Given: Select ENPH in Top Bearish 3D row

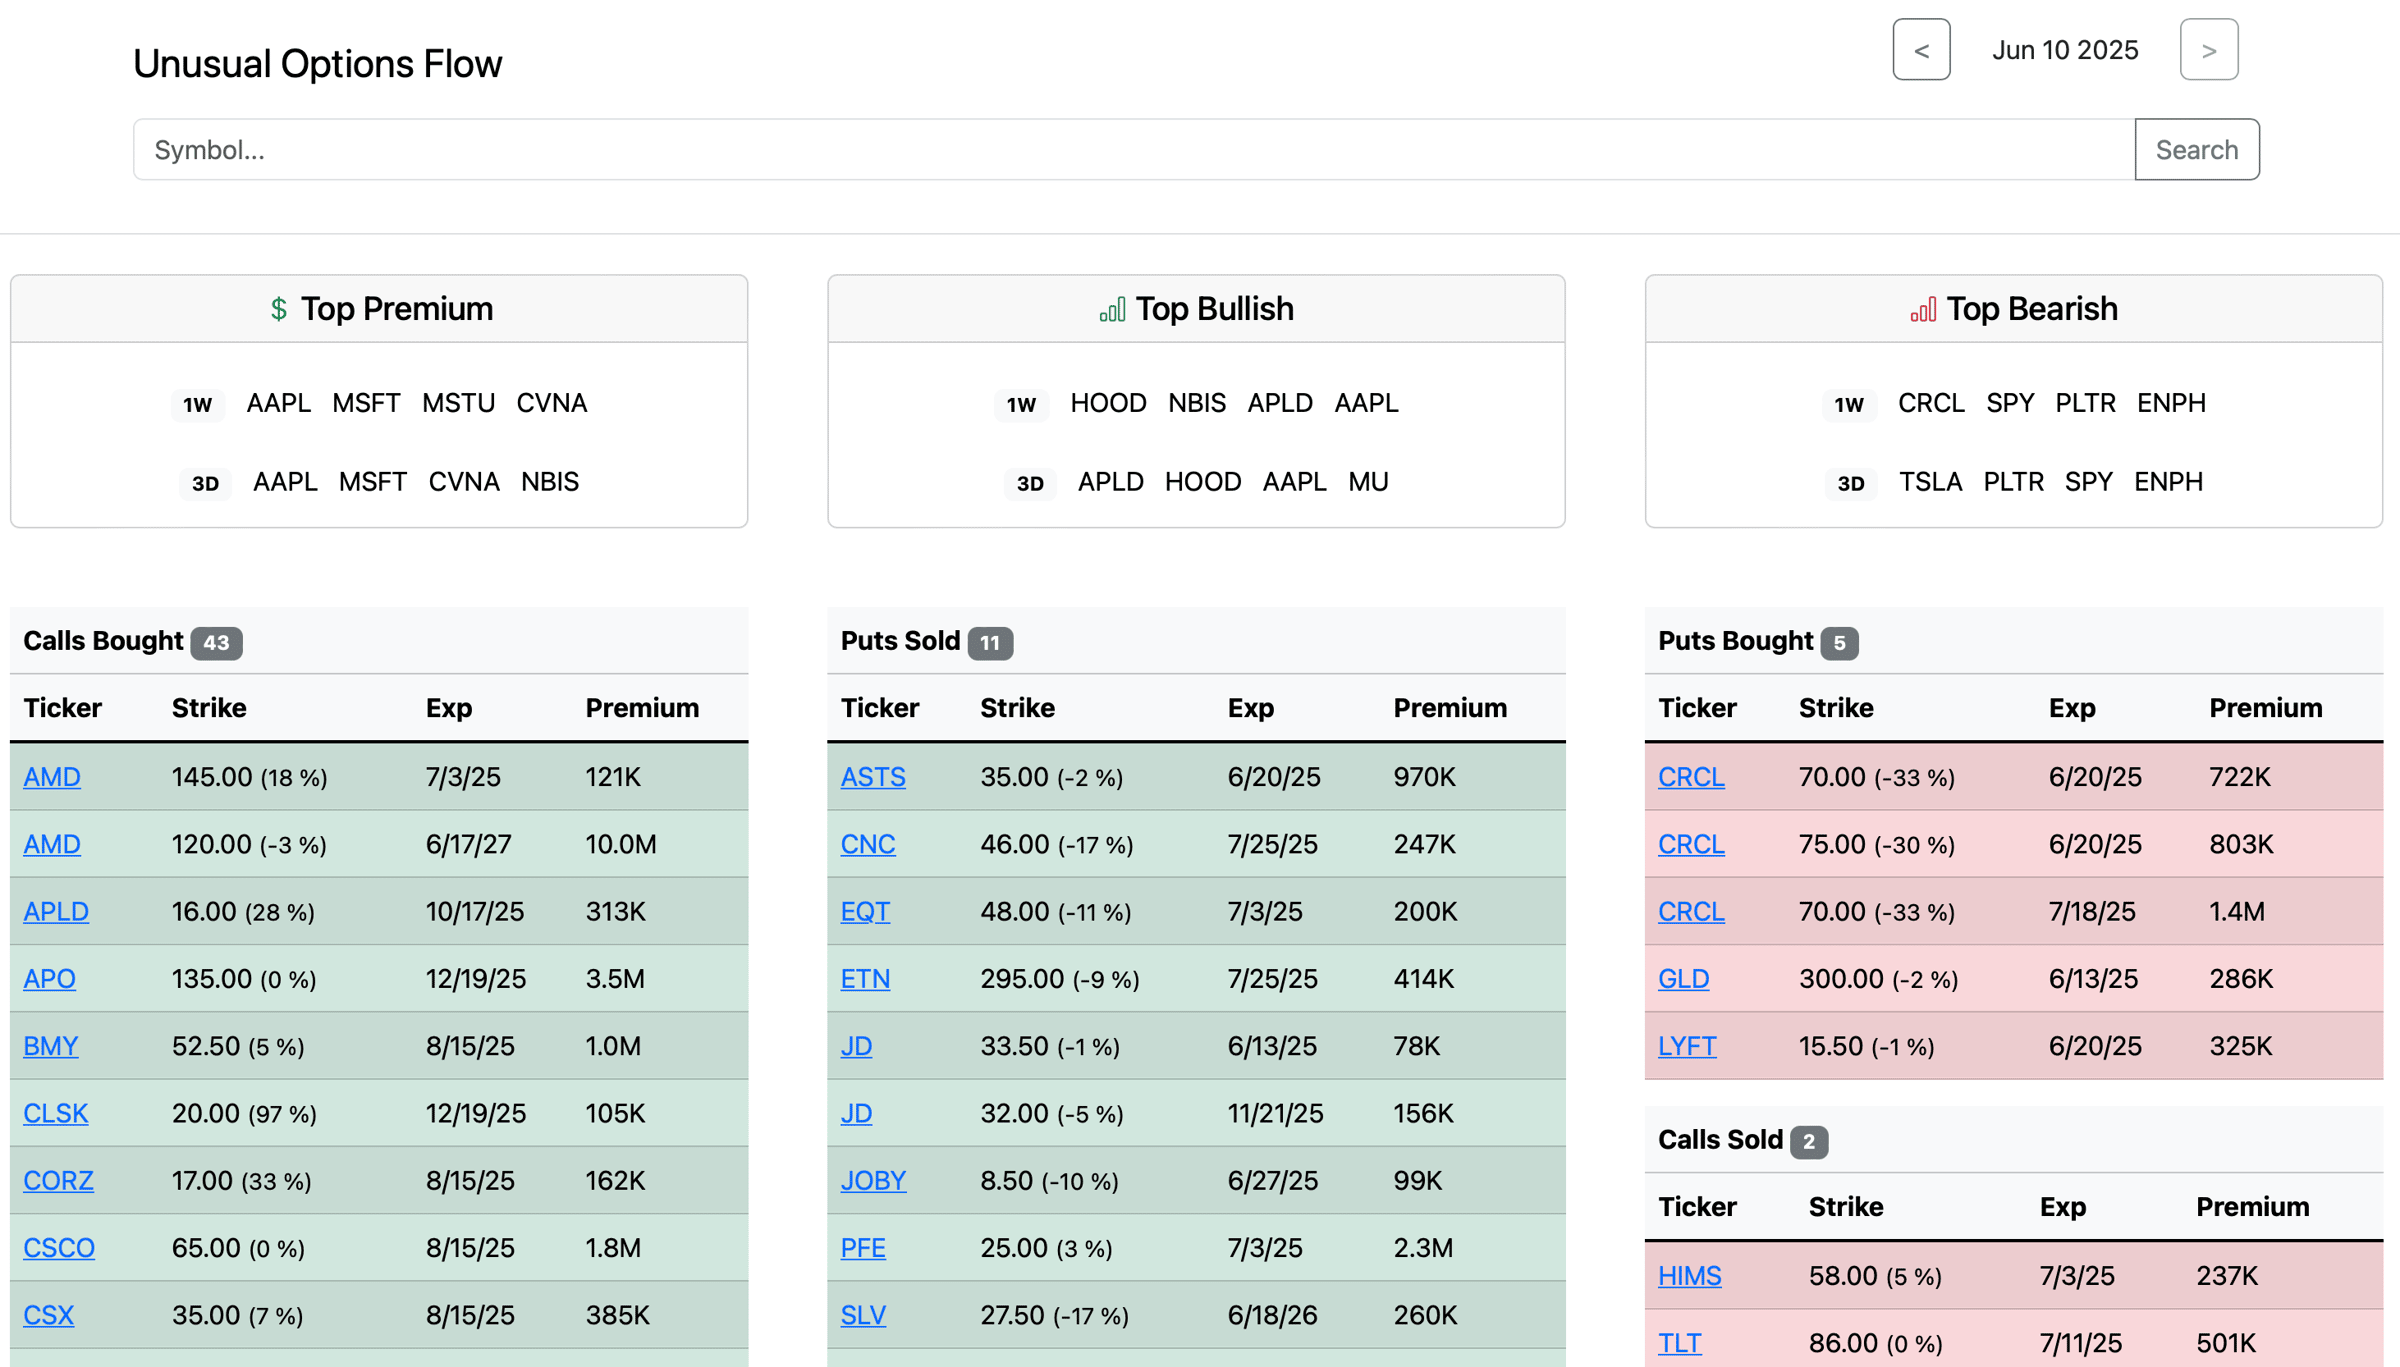Looking at the screenshot, I should (2168, 482).
